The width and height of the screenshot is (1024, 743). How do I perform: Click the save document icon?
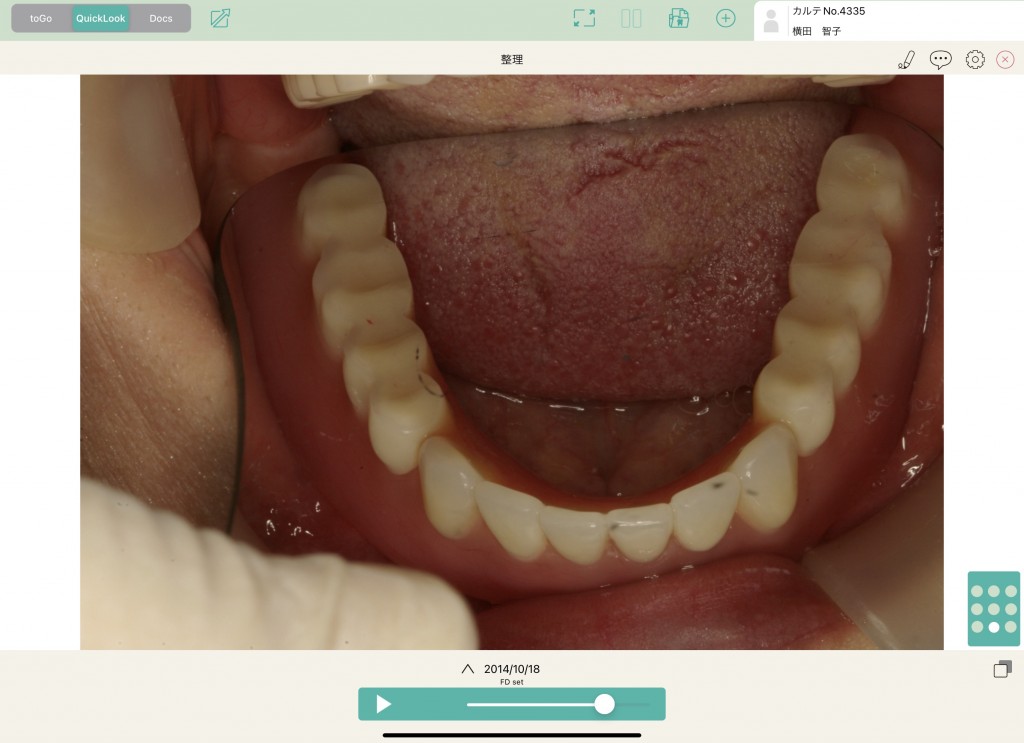pyautogui.click(x=679, y=18)
